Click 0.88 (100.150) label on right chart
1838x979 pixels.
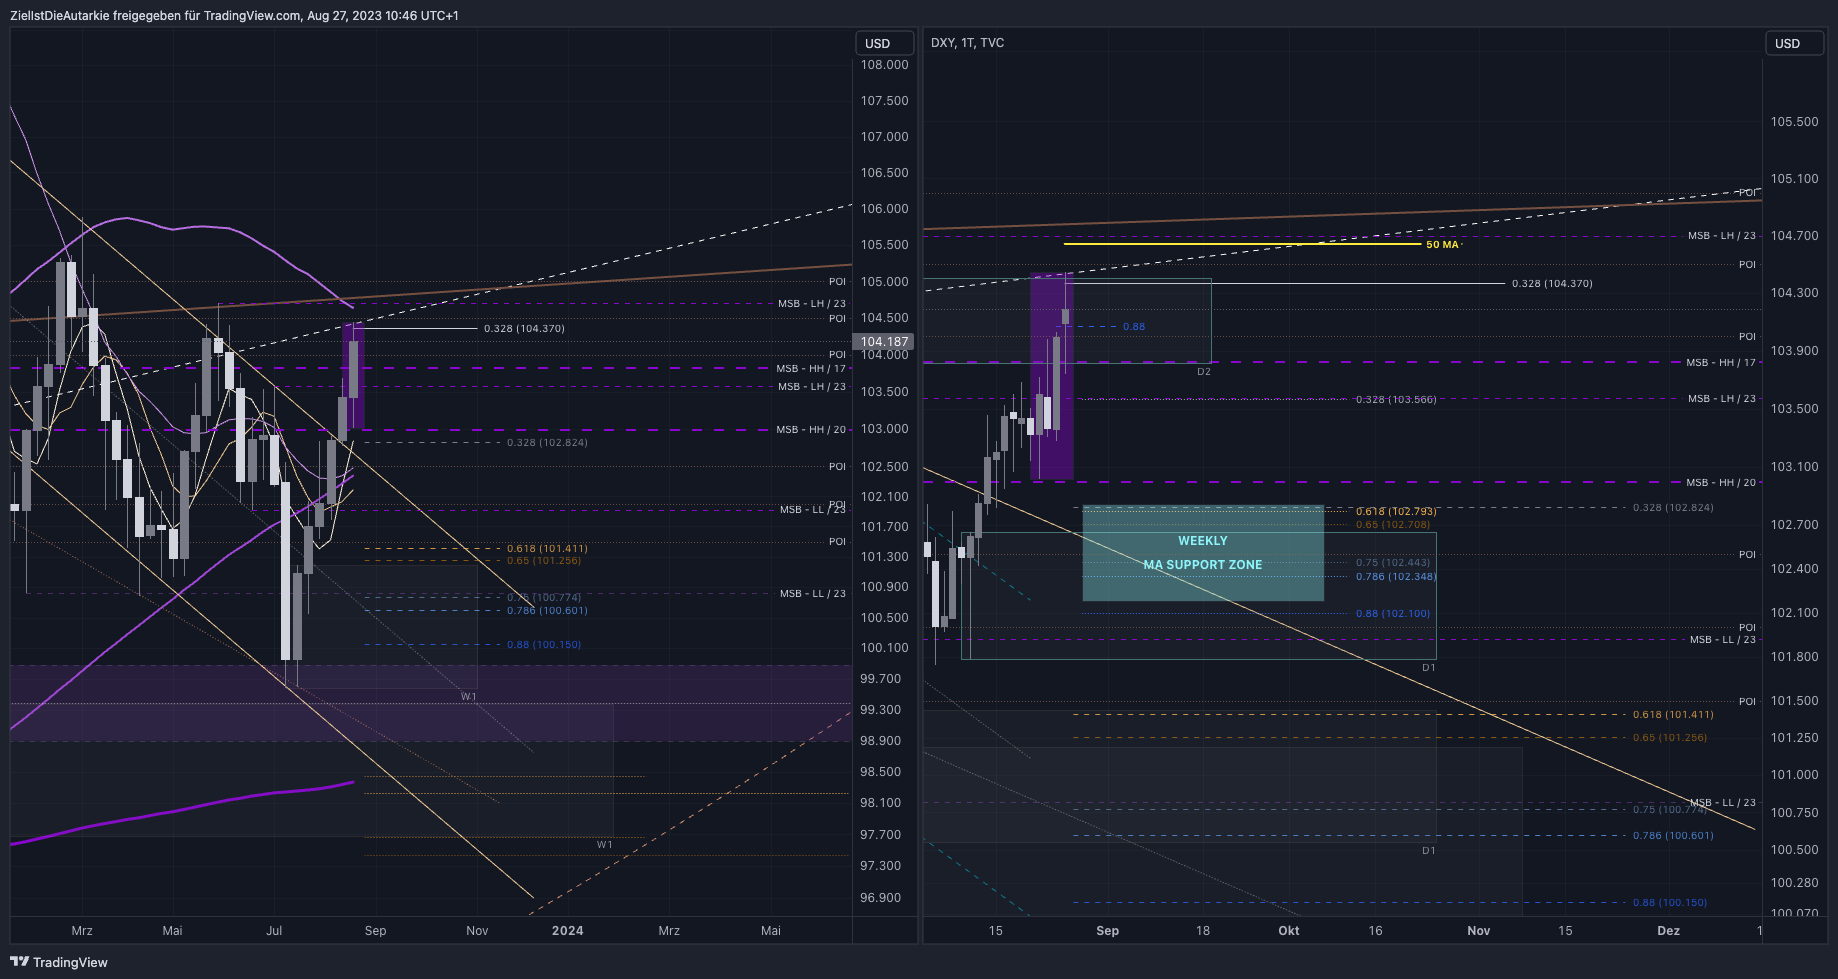[x=1670, y=903]
